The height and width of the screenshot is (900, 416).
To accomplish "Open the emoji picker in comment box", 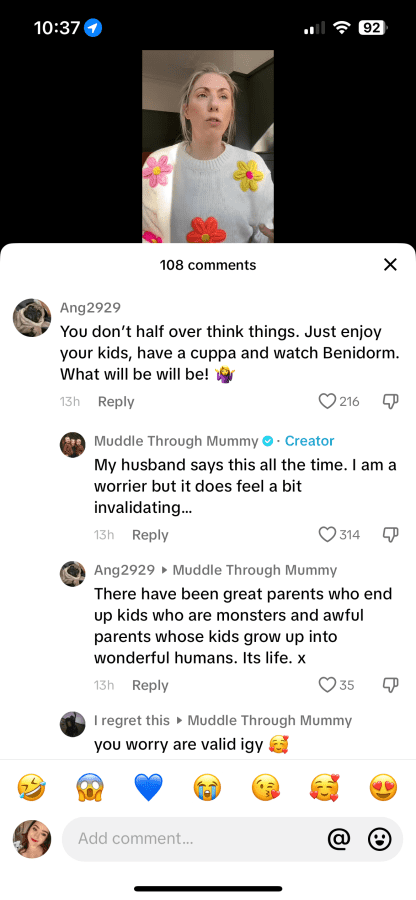I will click(380, 839).
